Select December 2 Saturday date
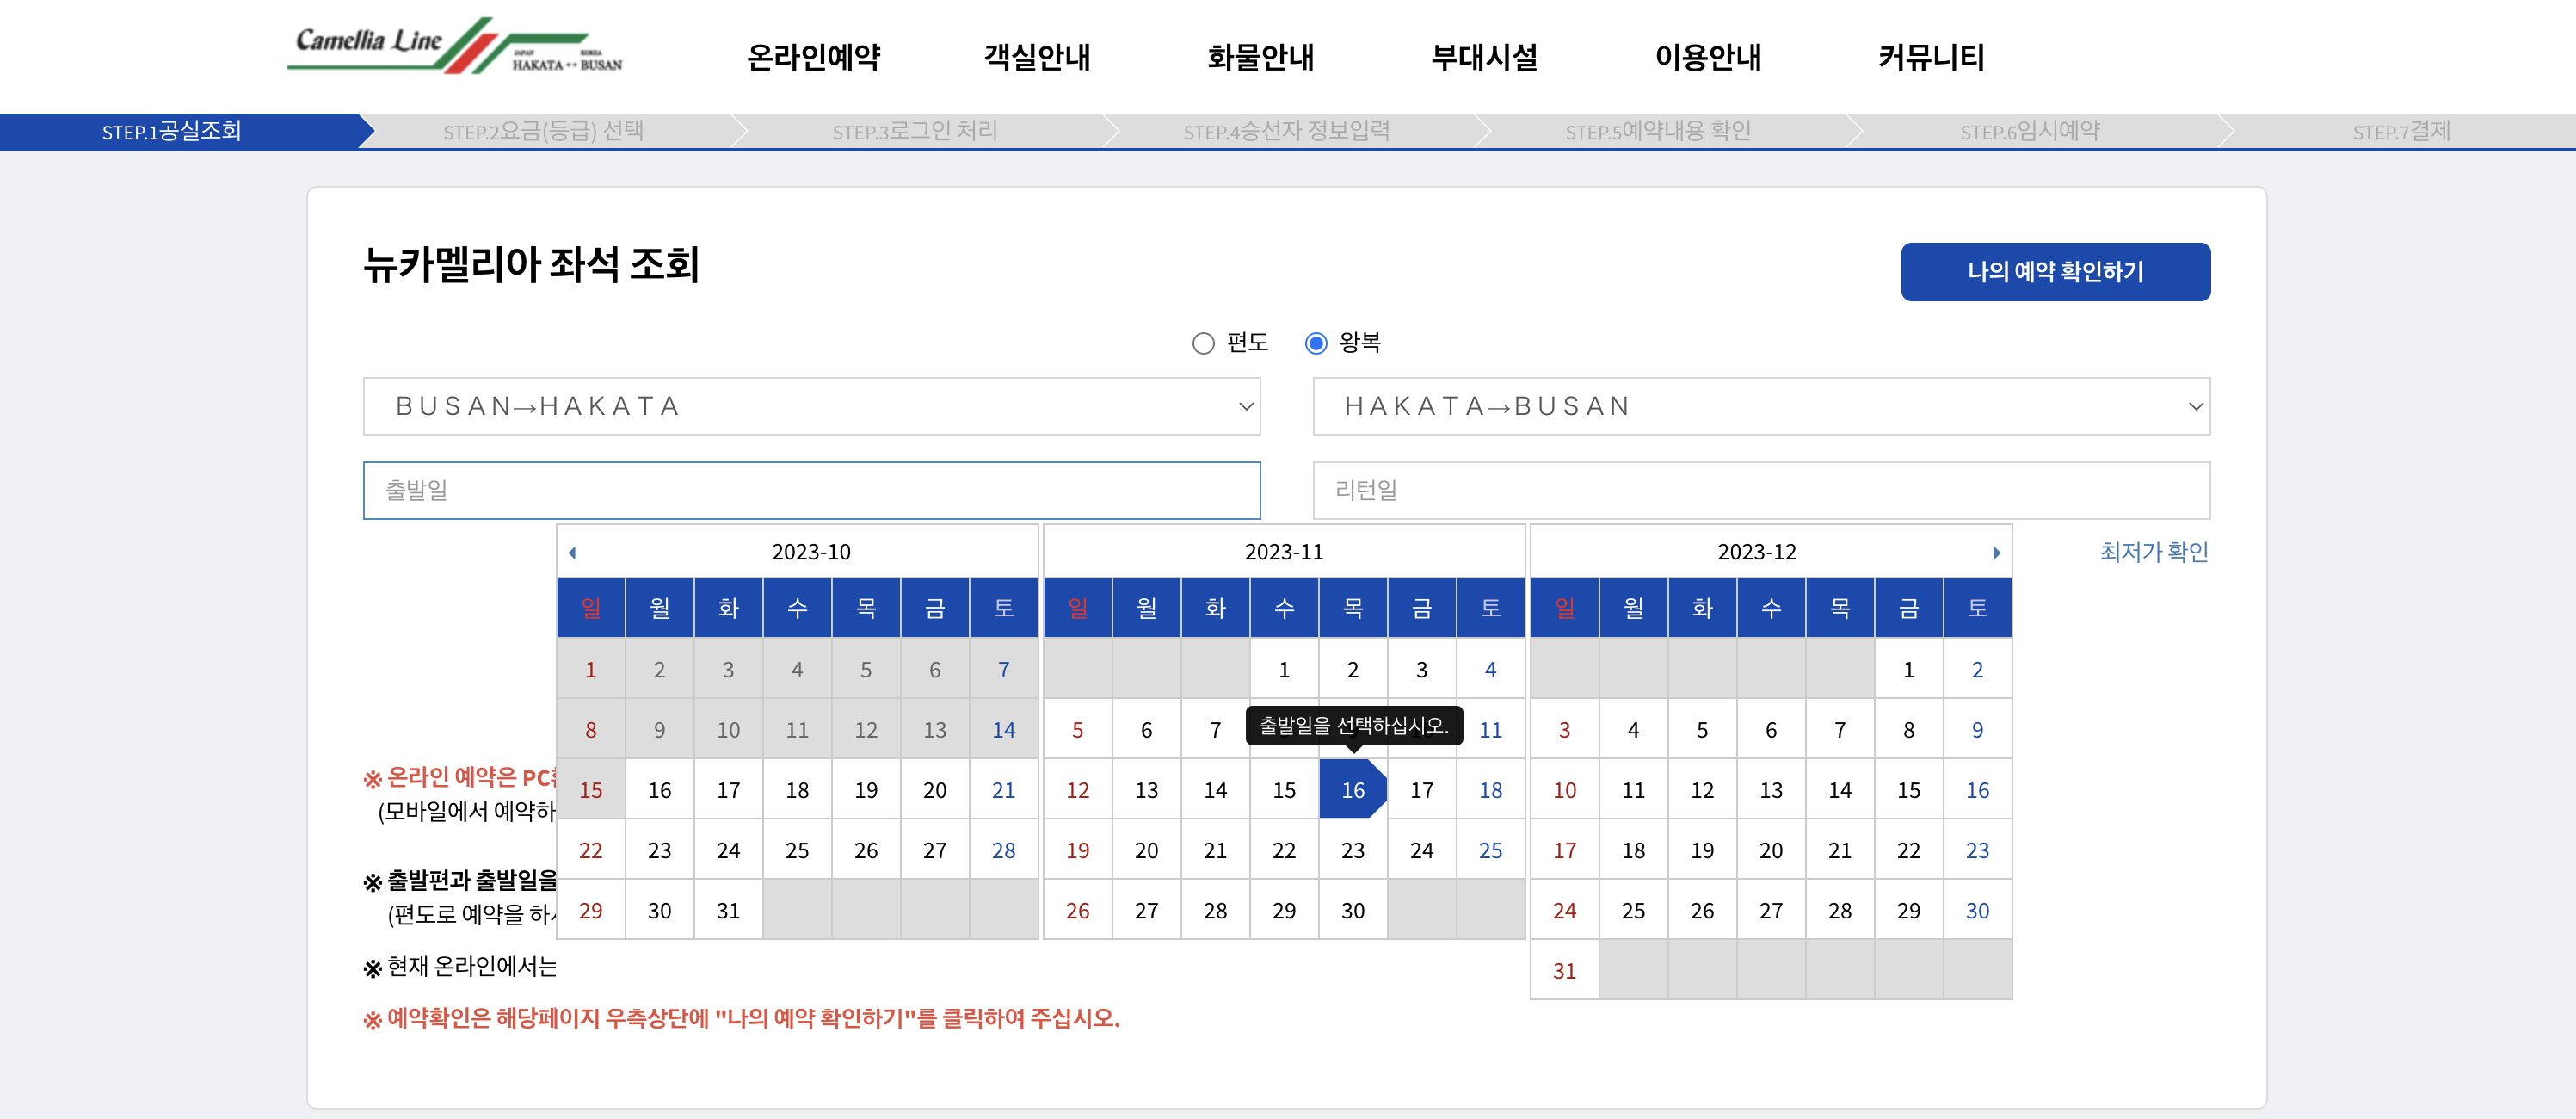The image size is (2576, 1119). point(1977,670)
